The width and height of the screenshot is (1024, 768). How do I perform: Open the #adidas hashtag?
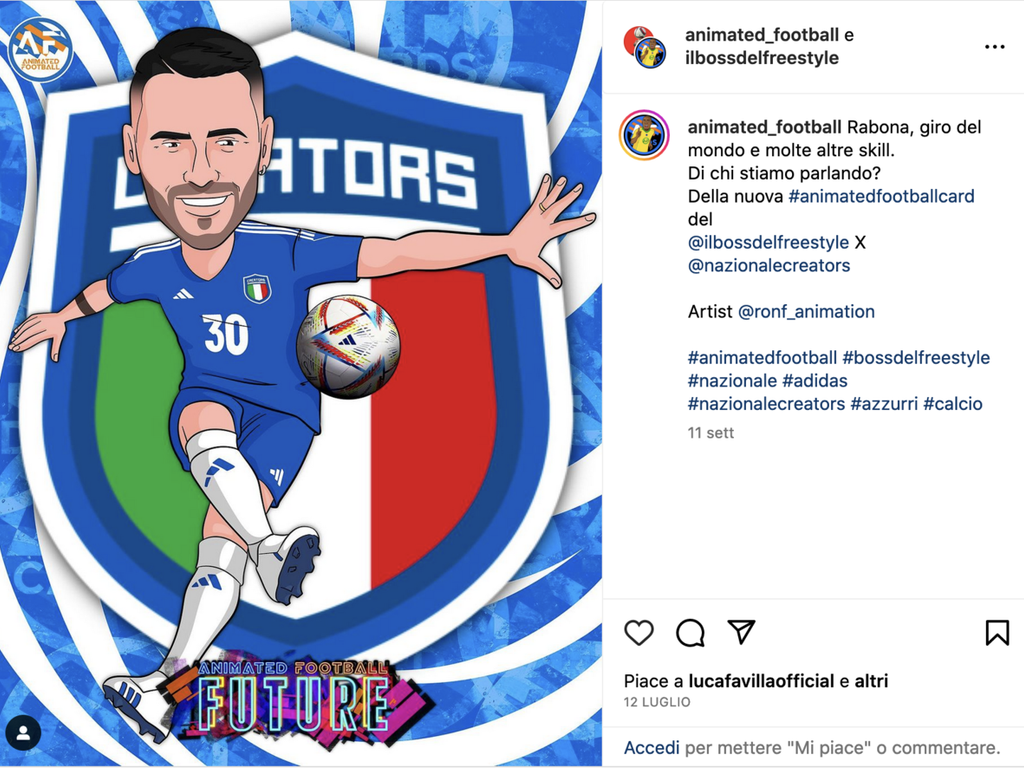click(814, 381)
